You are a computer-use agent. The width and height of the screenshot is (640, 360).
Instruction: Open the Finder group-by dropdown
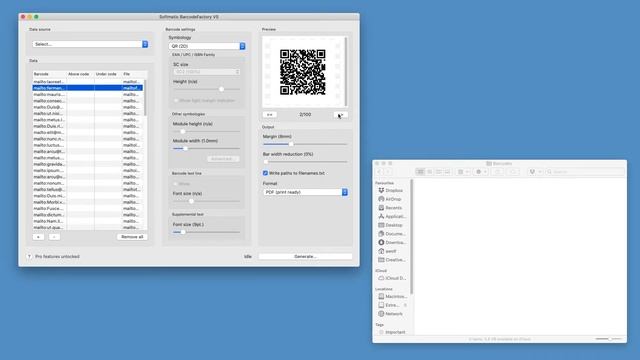[463, 172]
